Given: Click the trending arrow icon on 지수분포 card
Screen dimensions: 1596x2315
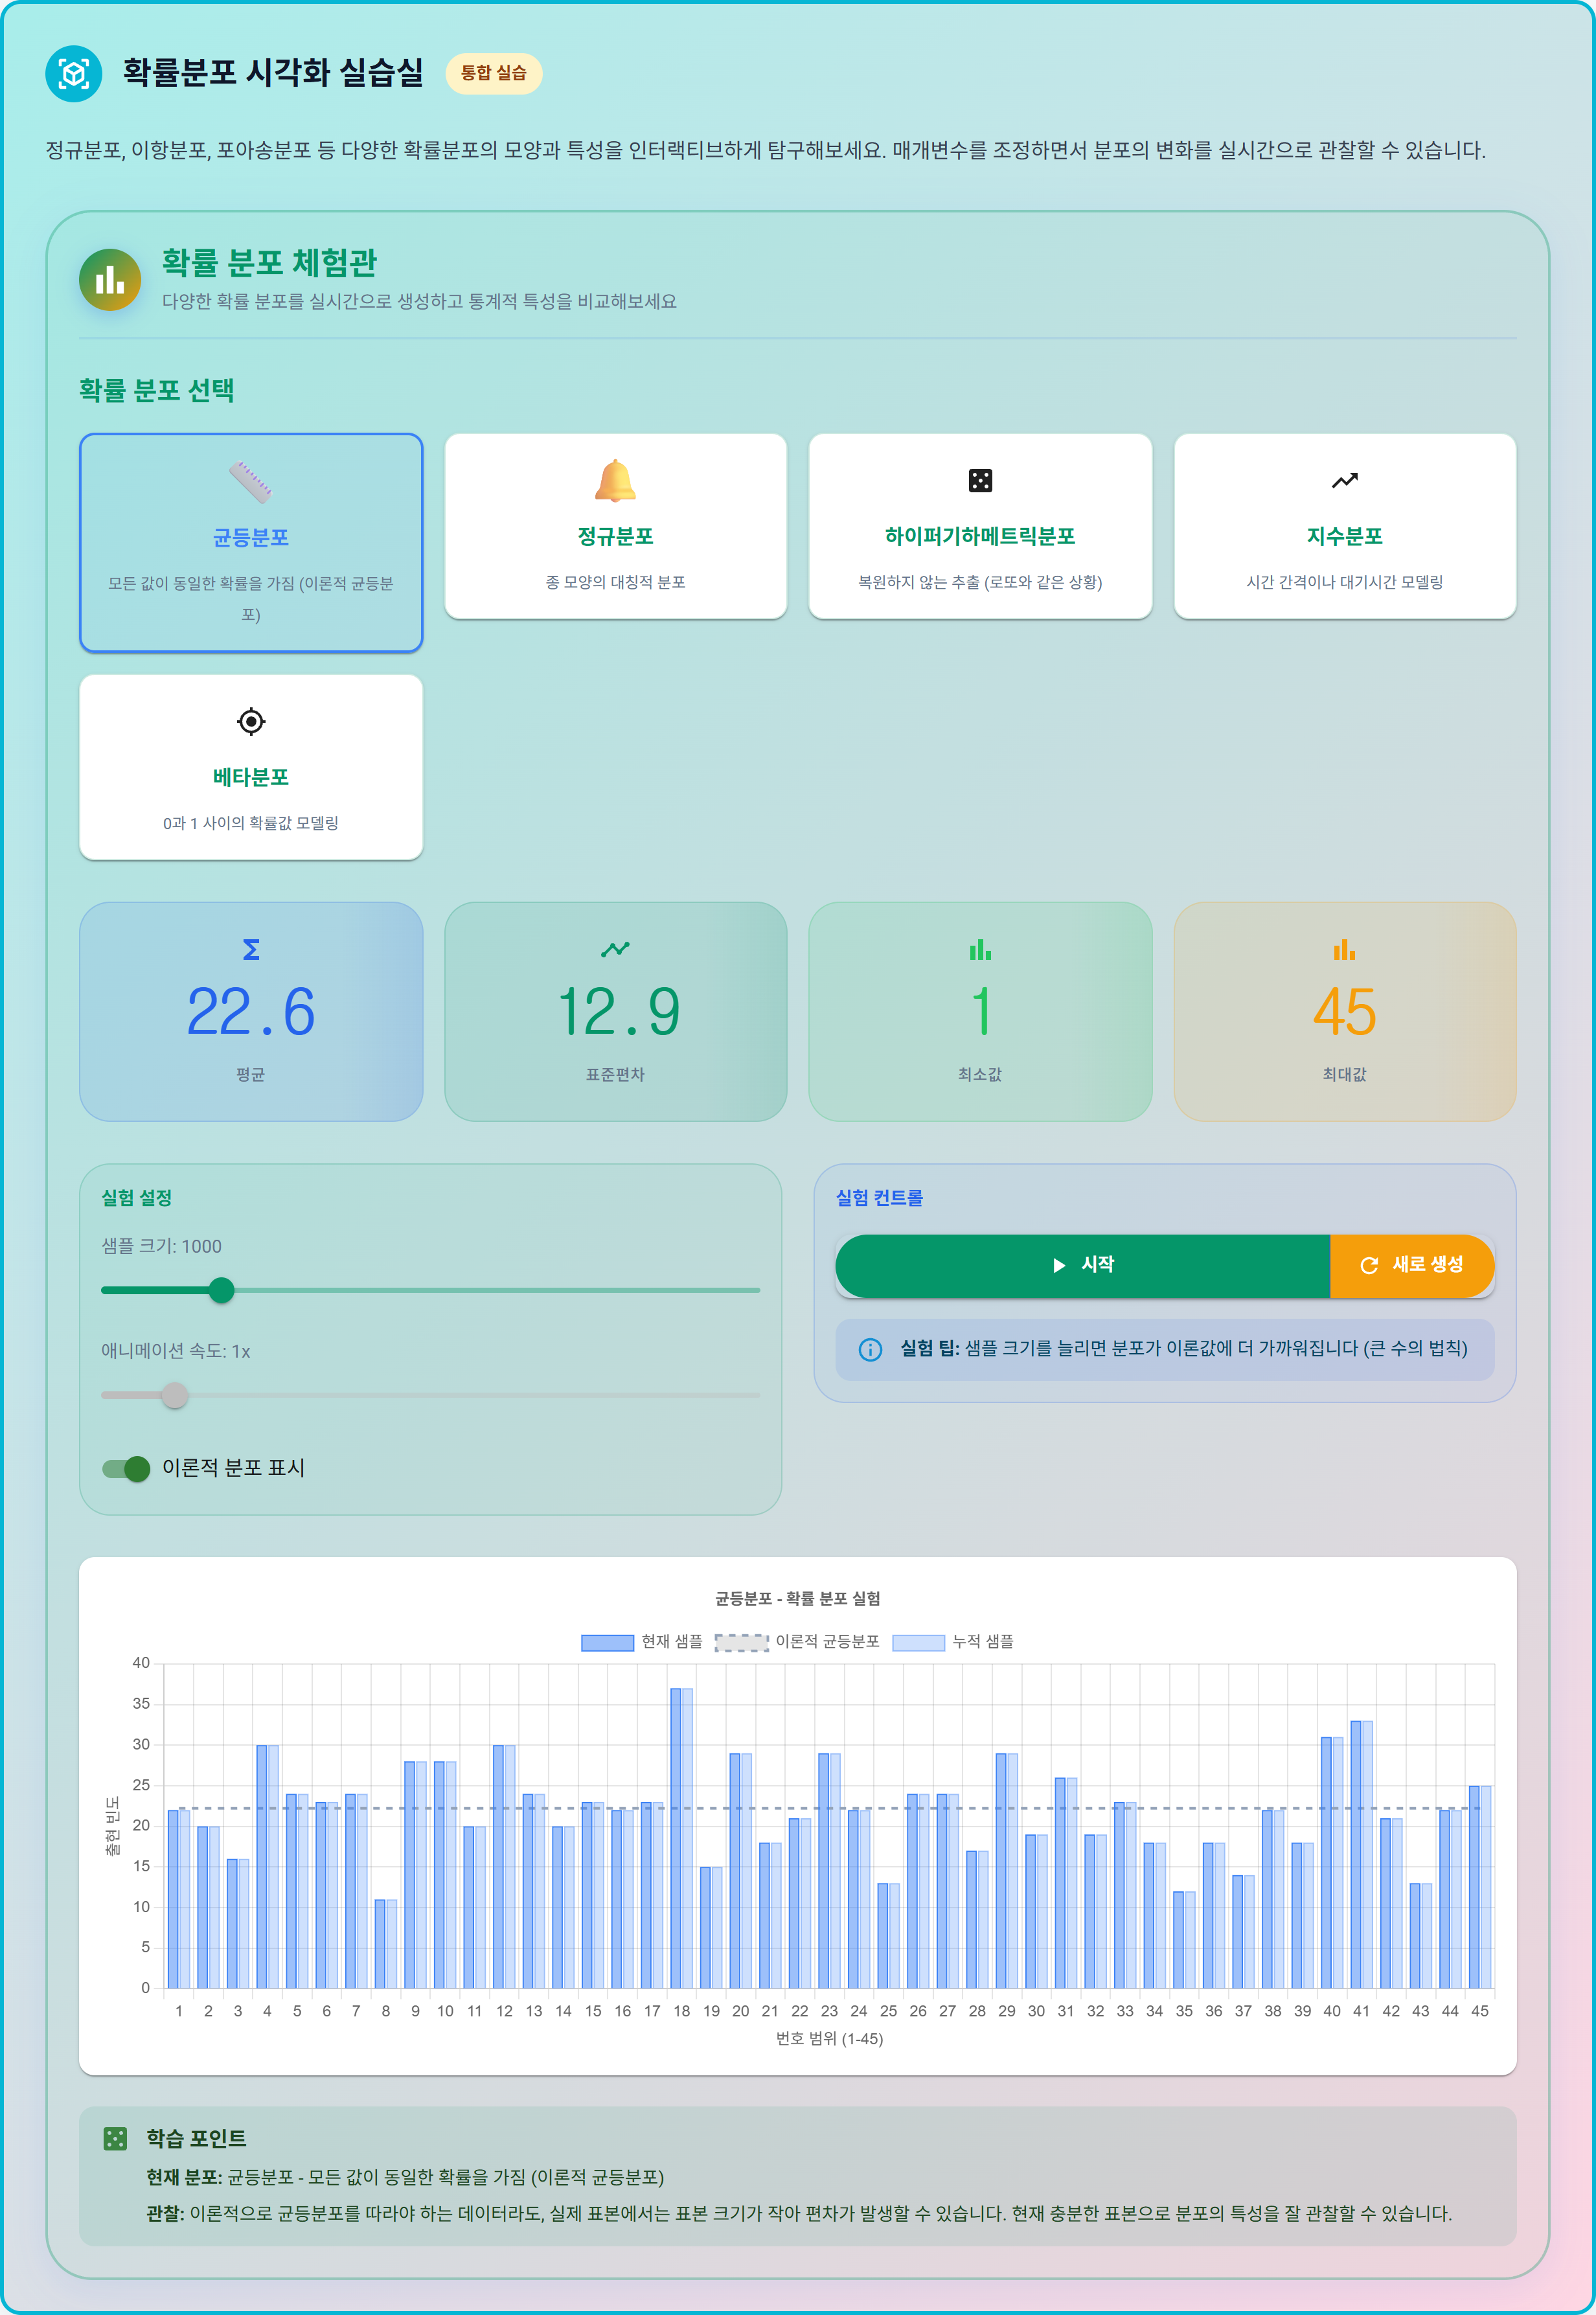Looking at the screenshot, I should (x=1344, y=481).
